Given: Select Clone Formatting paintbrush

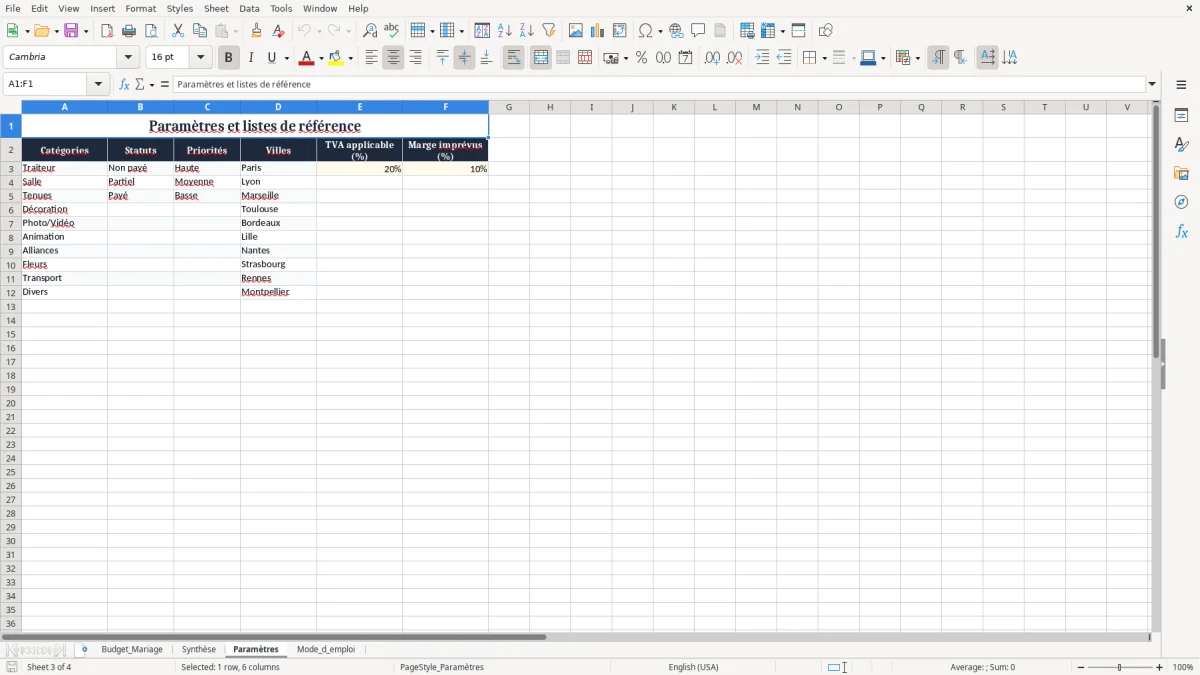Looking at the screenshot, I should [x=257, y=31].
